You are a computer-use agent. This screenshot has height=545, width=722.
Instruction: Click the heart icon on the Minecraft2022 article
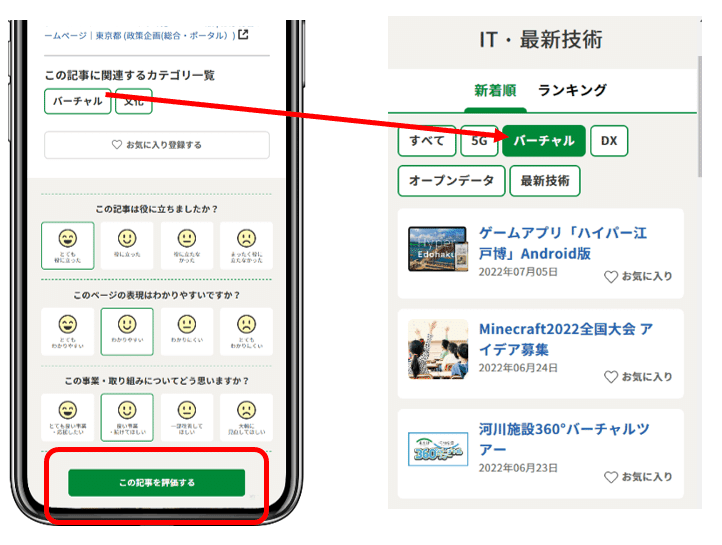[x=611, y=377]
